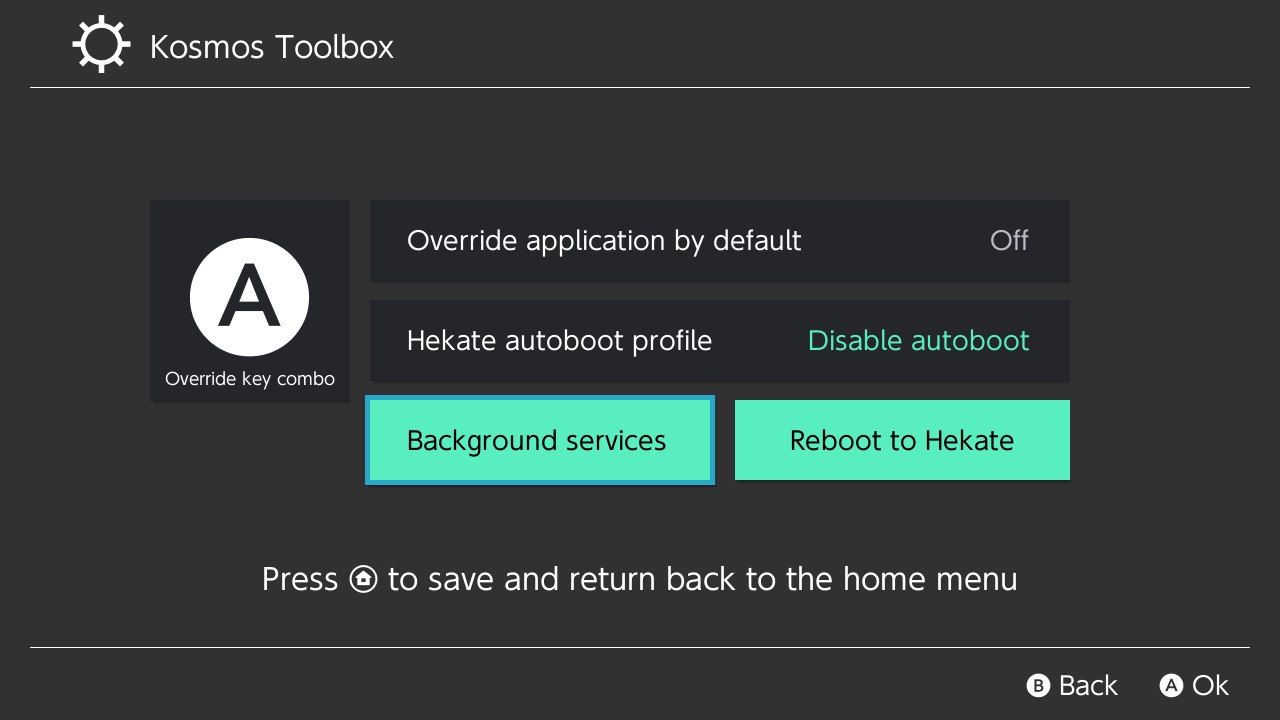Screen dimensions: 1280x720
Task: Click the header divider line below the title
Action: pos(640,88)
